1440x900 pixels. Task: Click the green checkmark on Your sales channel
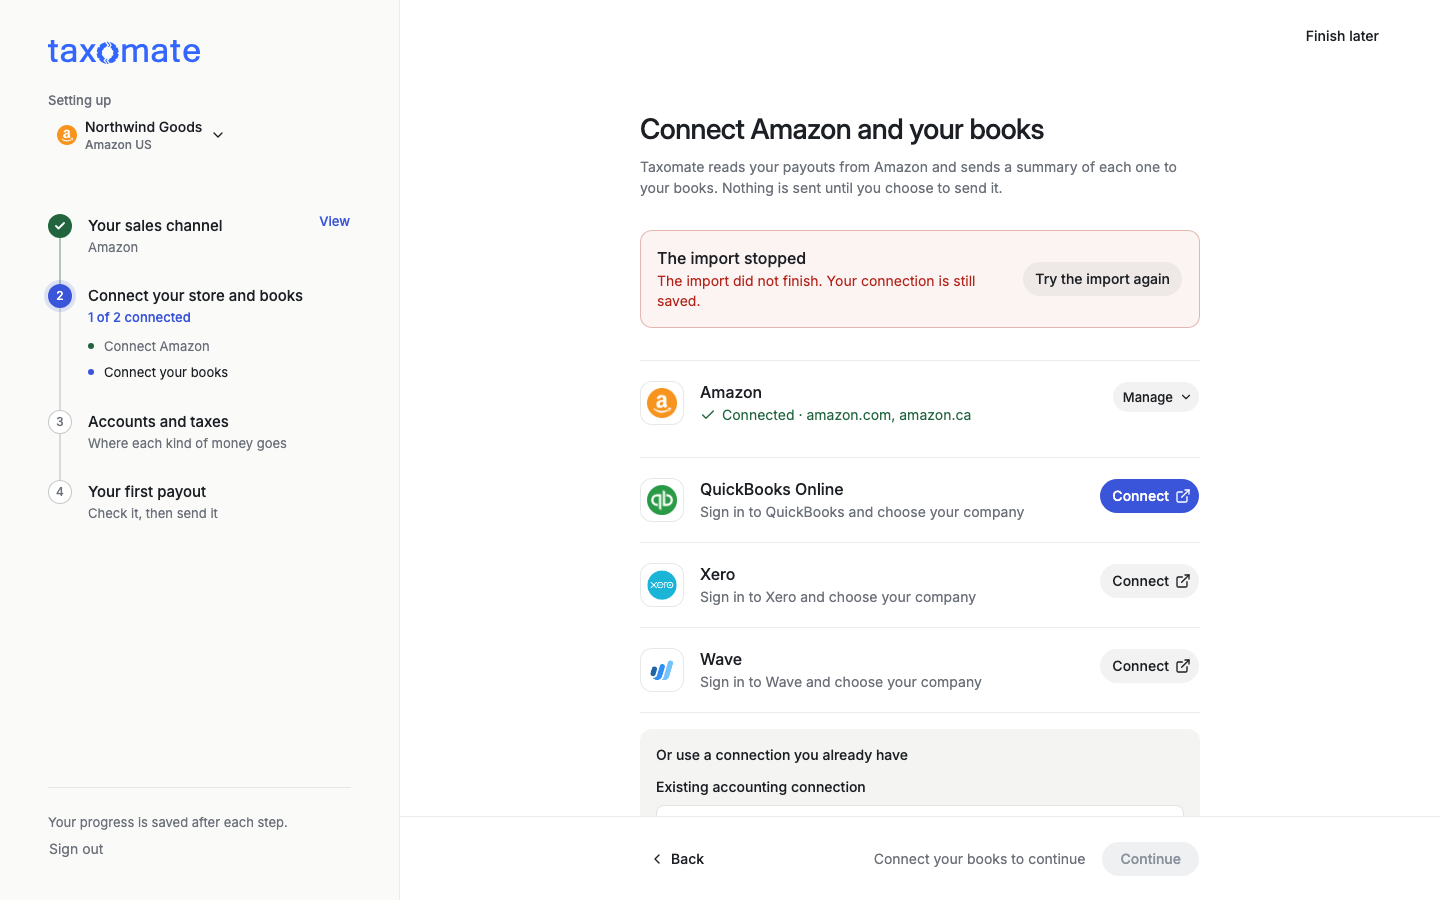point(60,226)
